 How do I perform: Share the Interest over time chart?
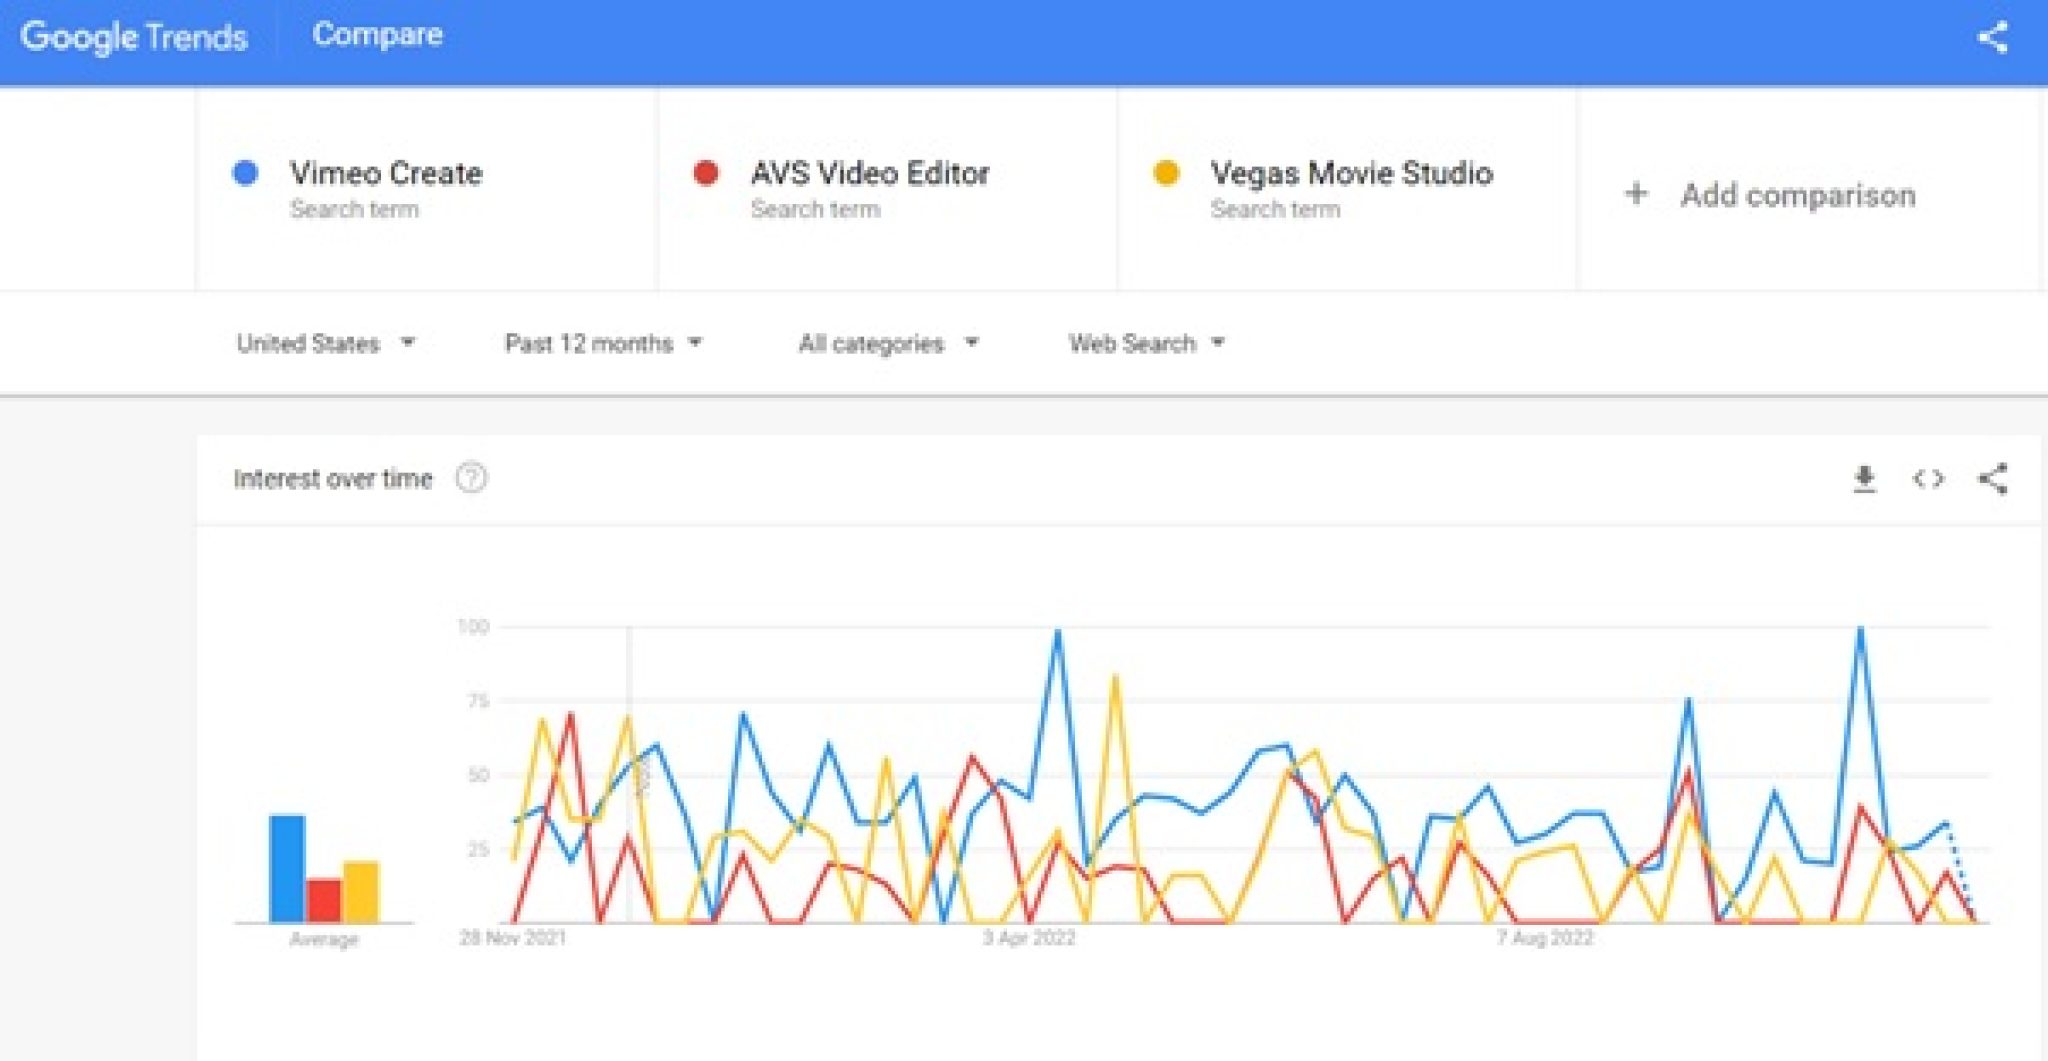(x=1994, y=479)
